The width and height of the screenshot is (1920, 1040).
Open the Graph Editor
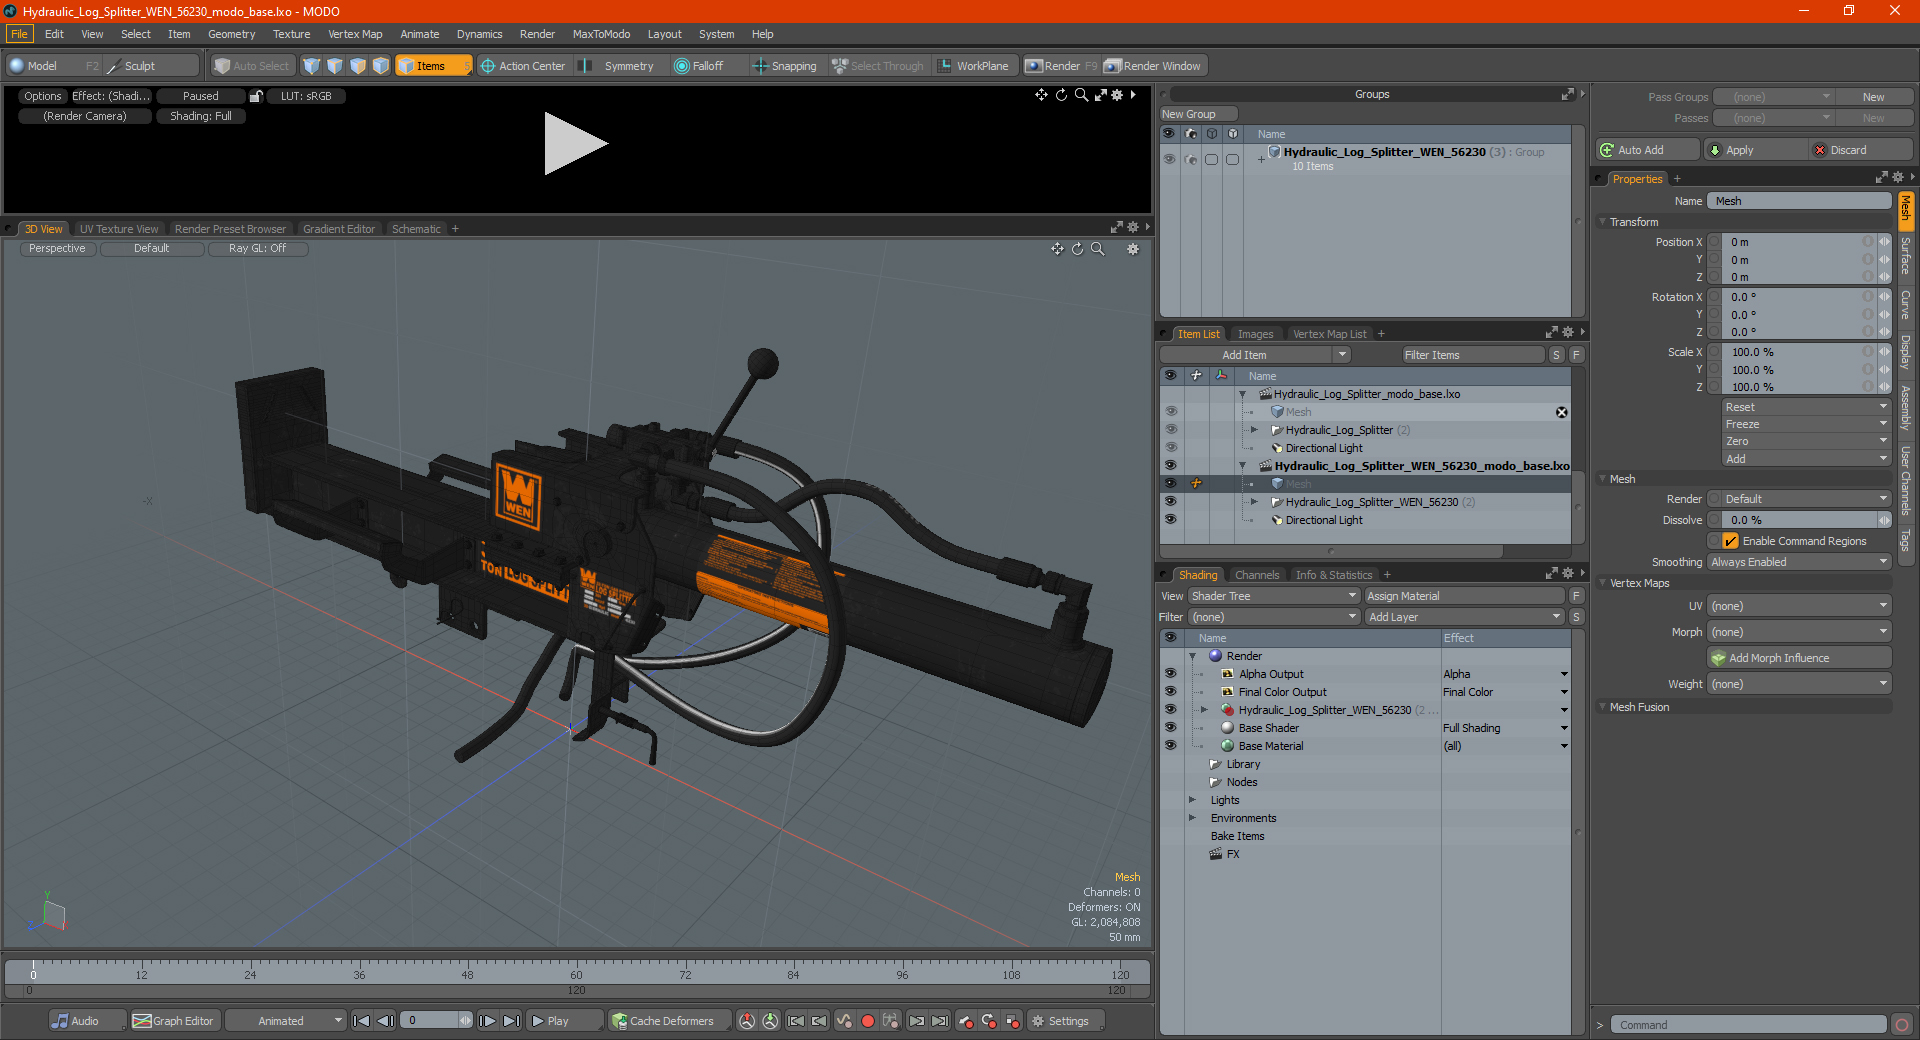coord(173,1021)
